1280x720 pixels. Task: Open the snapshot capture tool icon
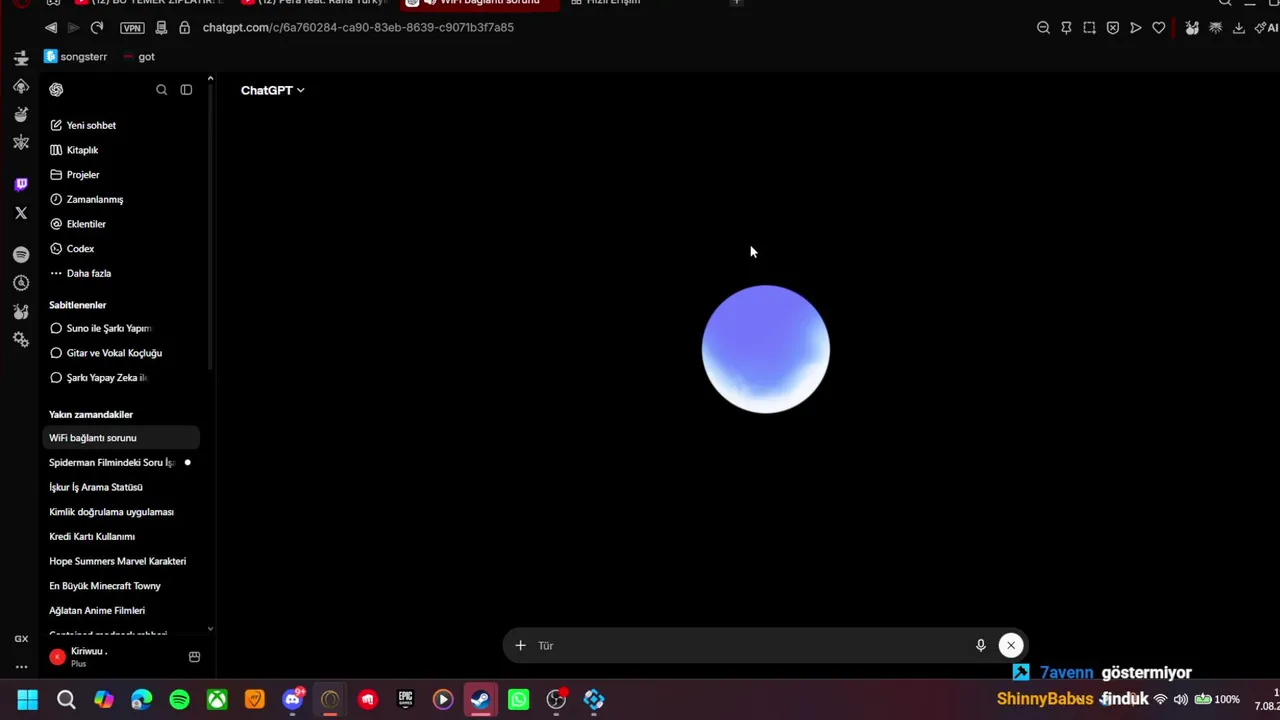click(x=1089, y=28)
